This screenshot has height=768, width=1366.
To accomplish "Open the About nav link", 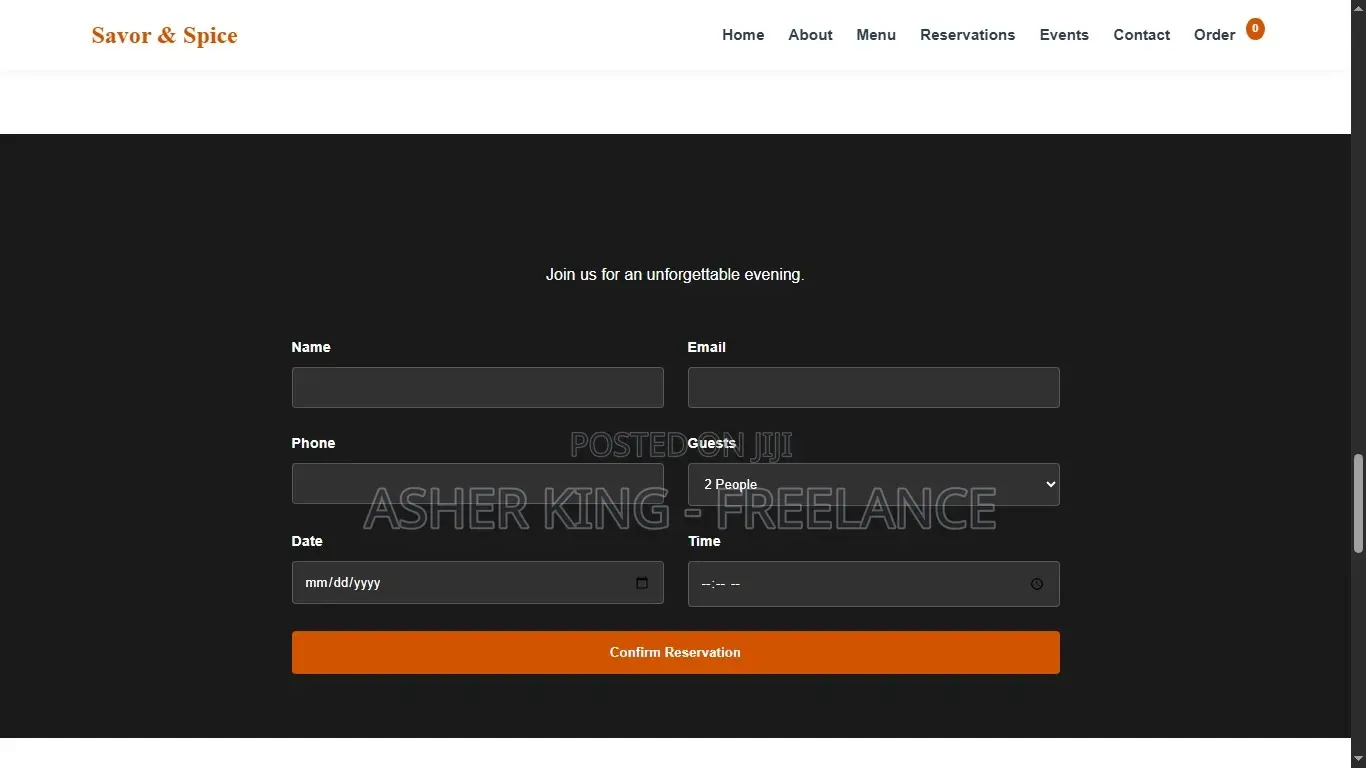I will tap(810, 35).
